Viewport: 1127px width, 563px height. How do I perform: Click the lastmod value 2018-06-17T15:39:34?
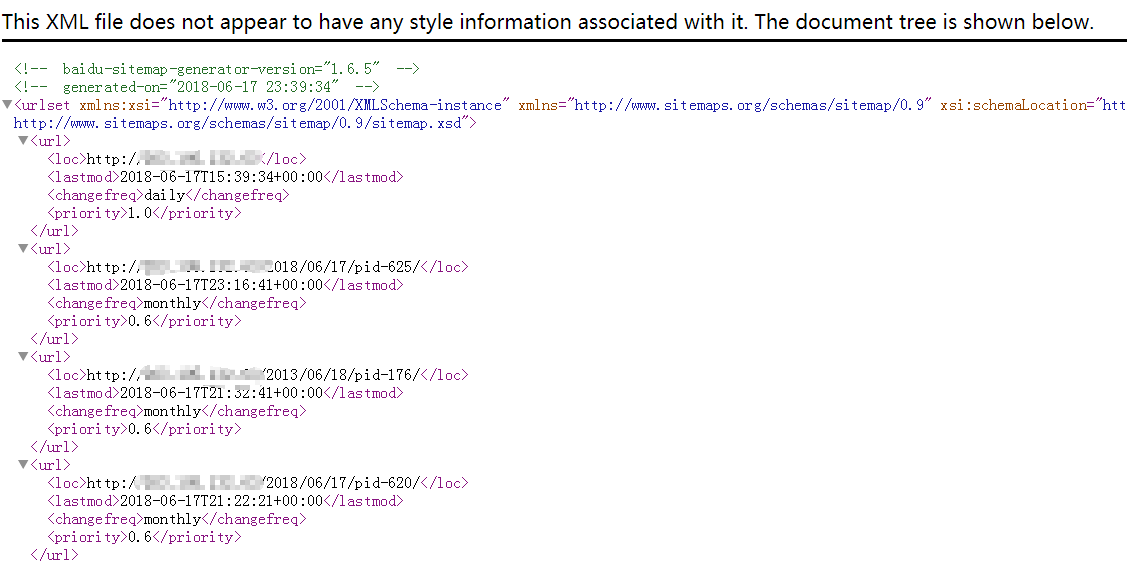coord(221,177)
